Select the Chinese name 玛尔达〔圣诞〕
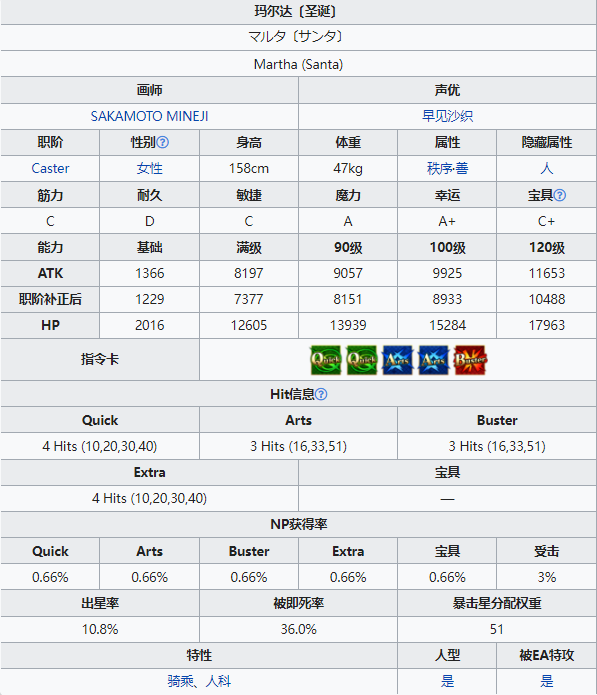Screen dimensions: 597x695 pyautogui.click(x=298, y=11)
